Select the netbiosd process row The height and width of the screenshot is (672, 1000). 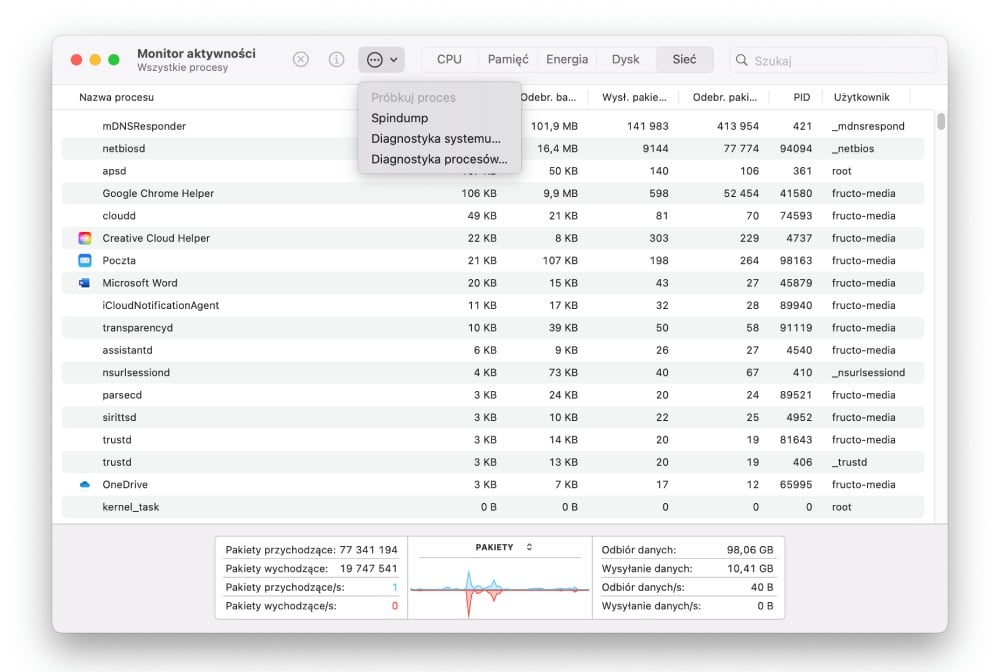coord(492,149)
